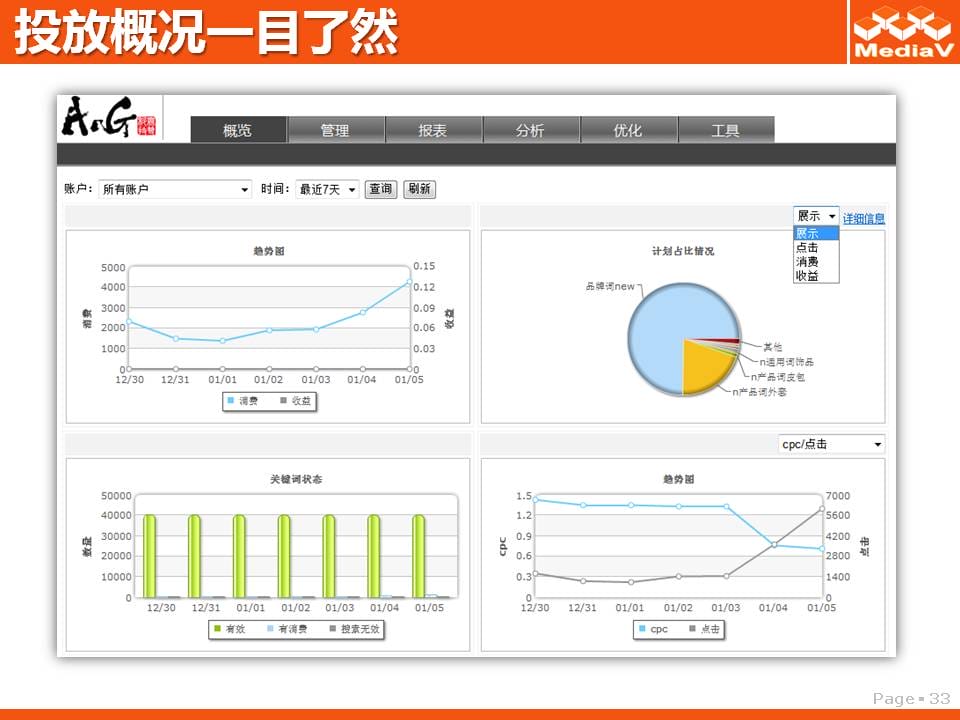
Task: Choose 收益 in the open dropdown list
Action: (816, 276)
